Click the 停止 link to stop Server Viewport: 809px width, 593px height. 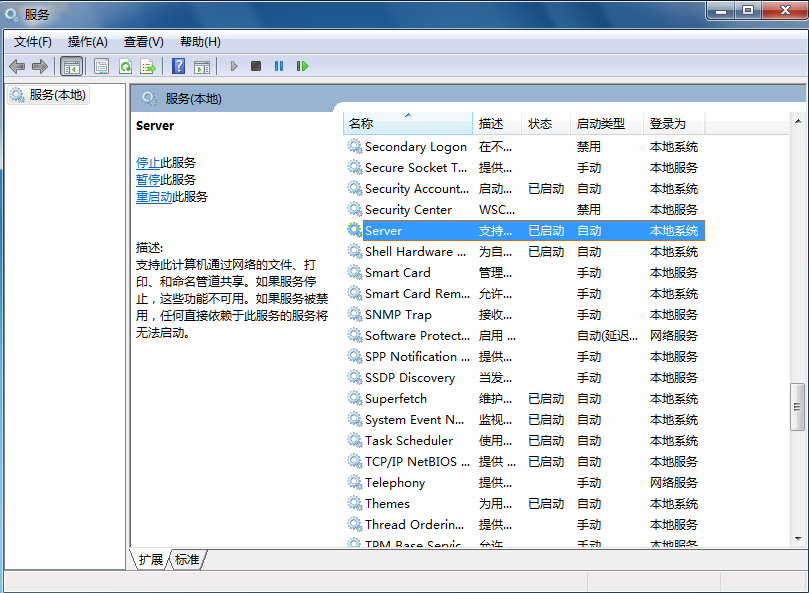point(148,162)
